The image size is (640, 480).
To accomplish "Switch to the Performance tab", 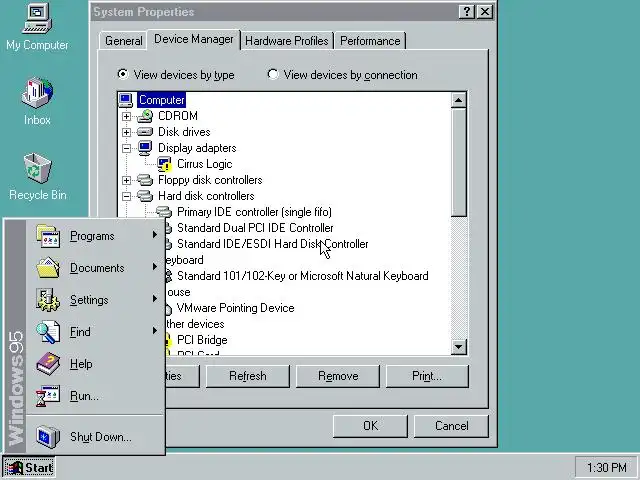I will (x=370, y=41).
